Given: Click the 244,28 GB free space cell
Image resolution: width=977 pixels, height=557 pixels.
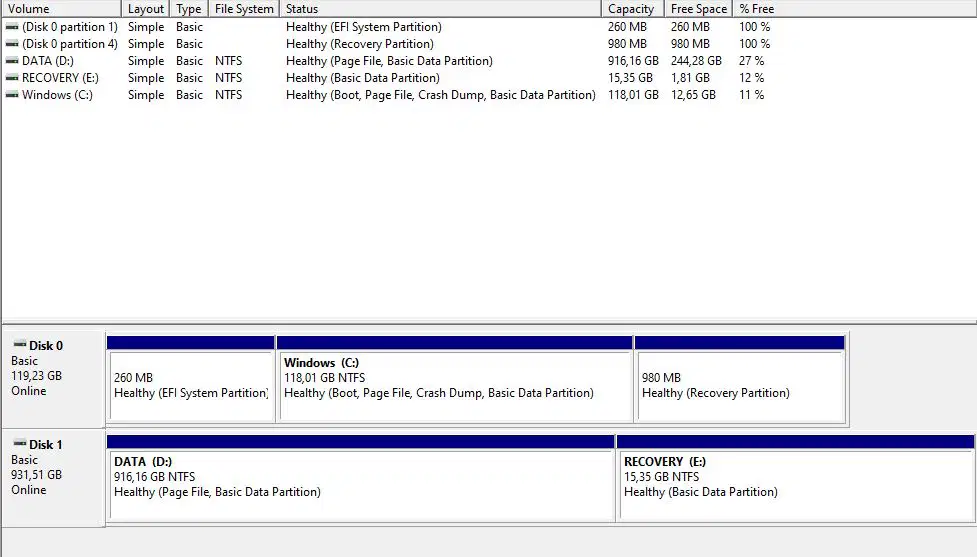Looking at the screenshot, I should tap(696, 60).
